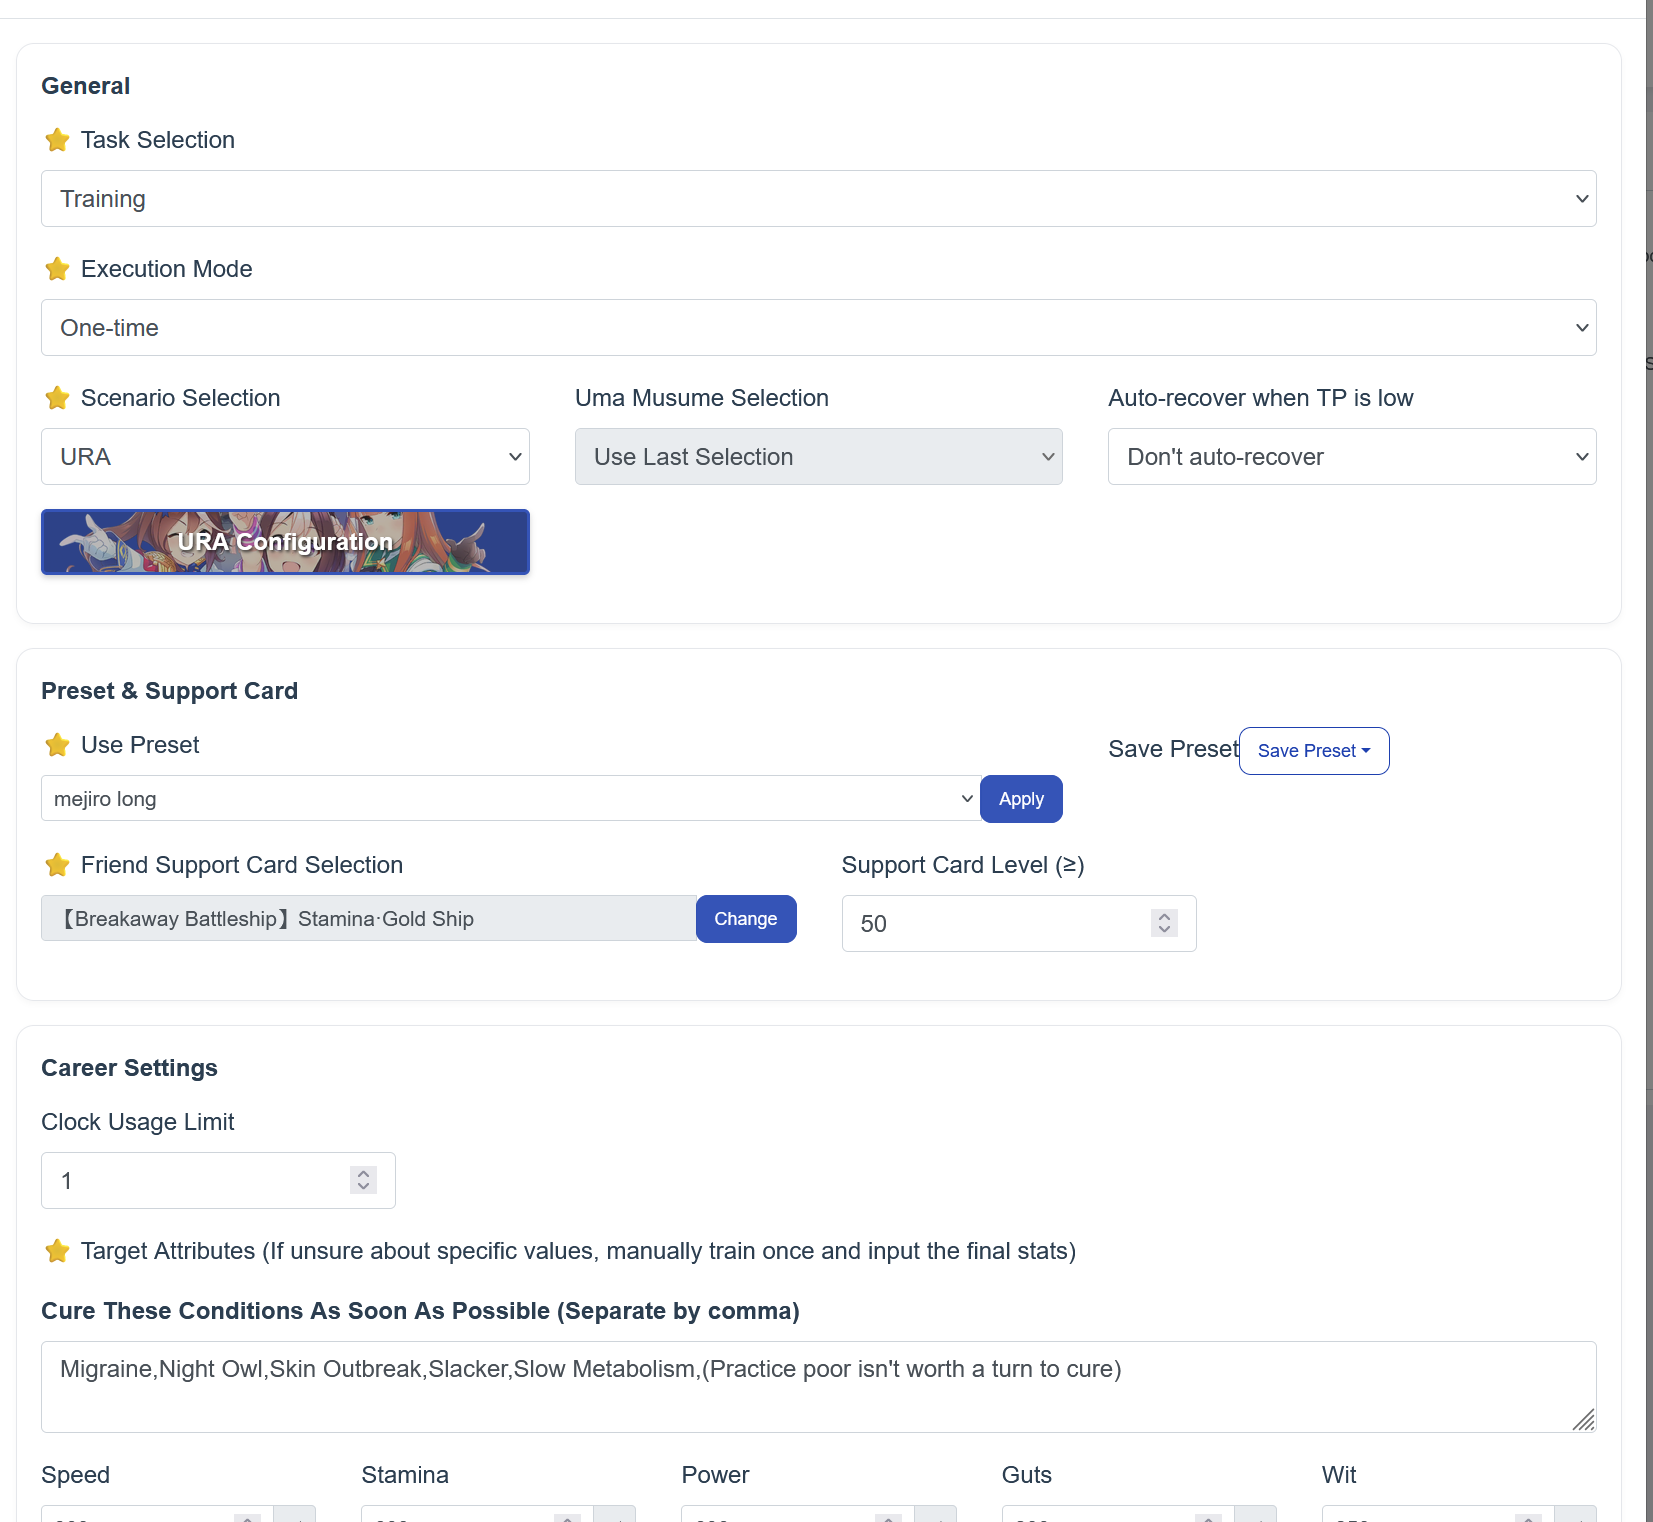
Task: Click the 'Support Card Level (≥)' label
Action: coord(963,865)
